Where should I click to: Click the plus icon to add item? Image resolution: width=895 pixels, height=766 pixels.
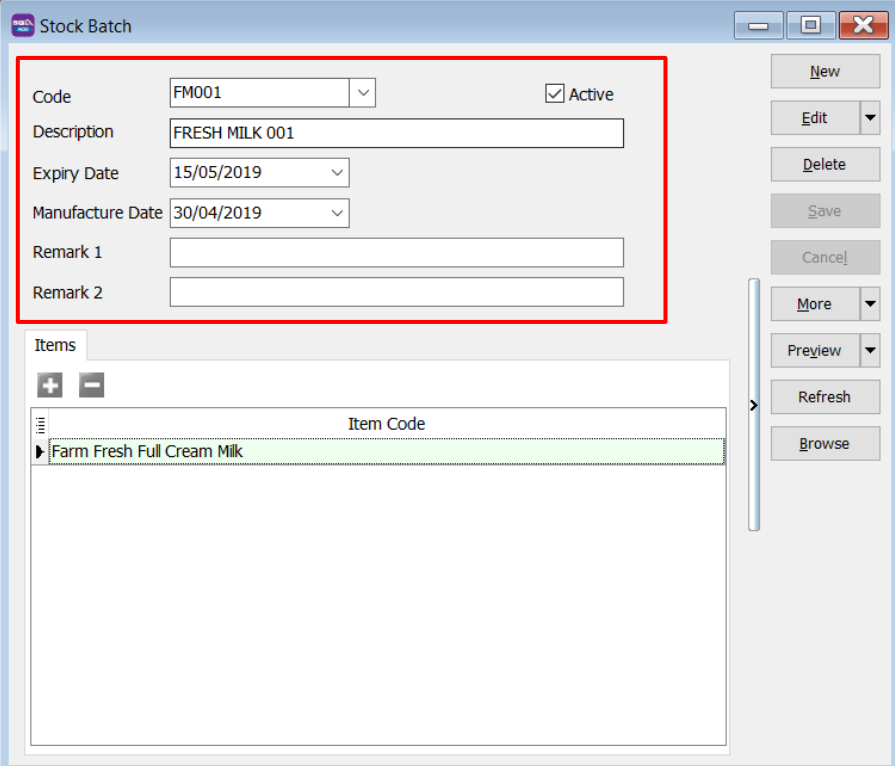tap(49, 385)
